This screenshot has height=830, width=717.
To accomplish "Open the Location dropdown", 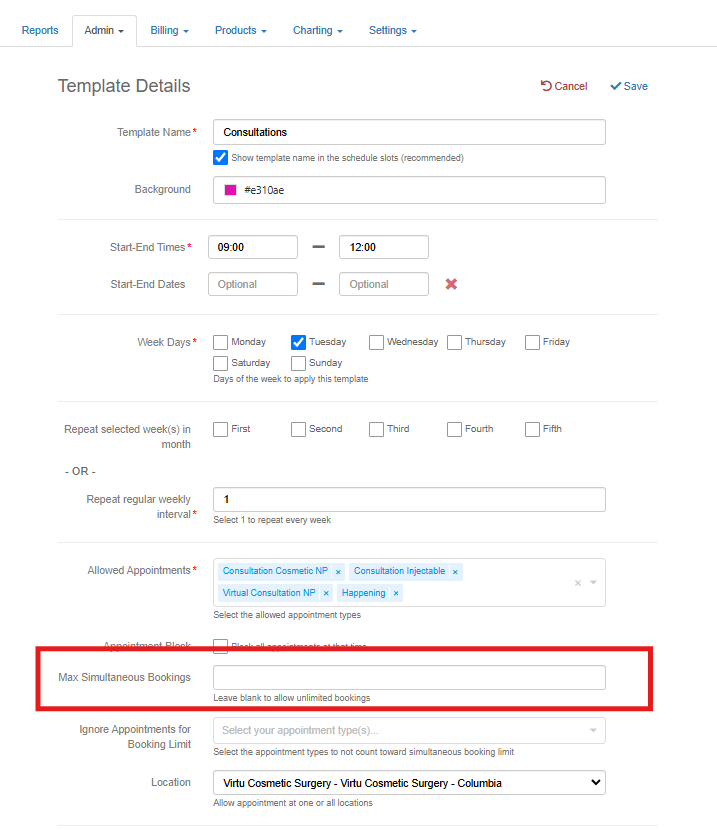I will pos(409,783).
